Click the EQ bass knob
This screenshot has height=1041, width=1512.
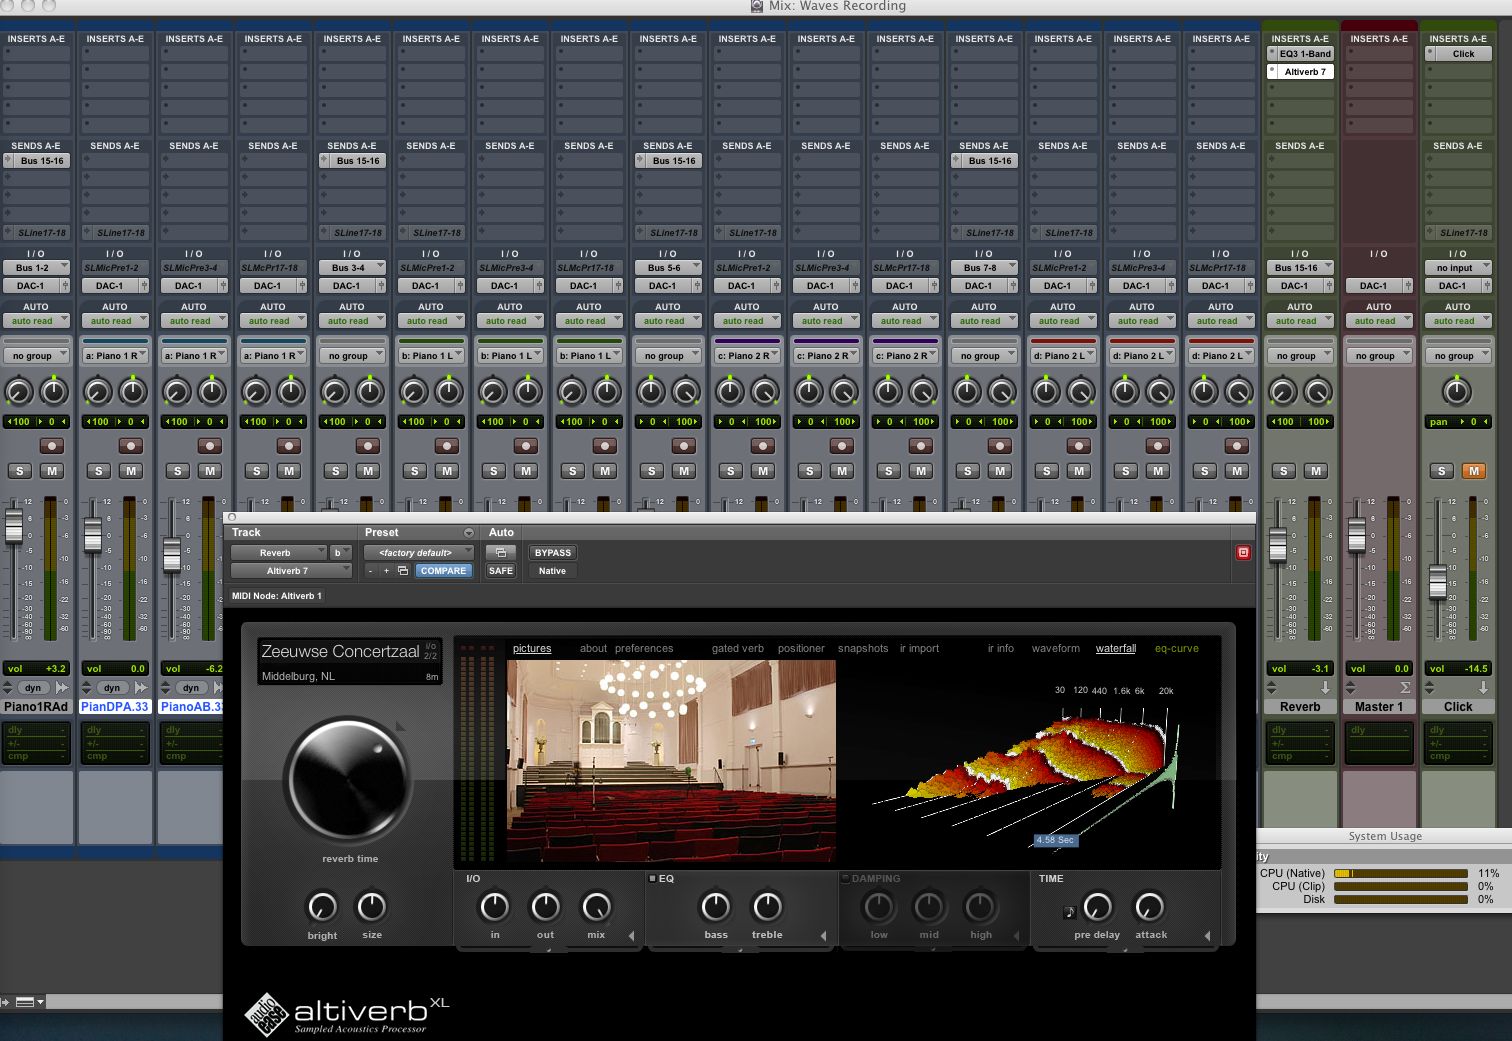coord(716,906)
